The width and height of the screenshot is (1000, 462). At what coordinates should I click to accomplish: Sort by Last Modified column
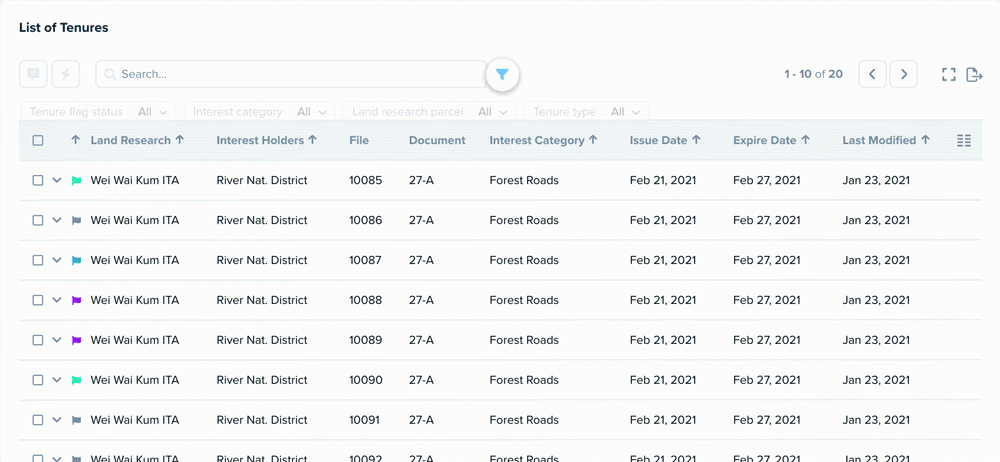click(x=884, y=140)
